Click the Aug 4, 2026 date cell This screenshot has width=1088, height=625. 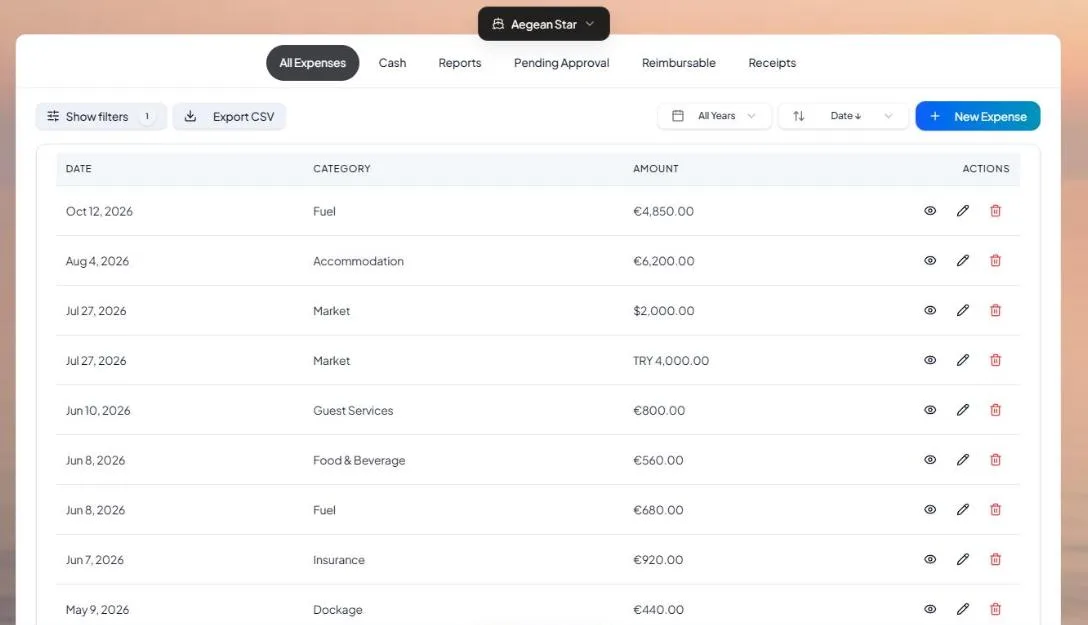click(x=97, y=261)
